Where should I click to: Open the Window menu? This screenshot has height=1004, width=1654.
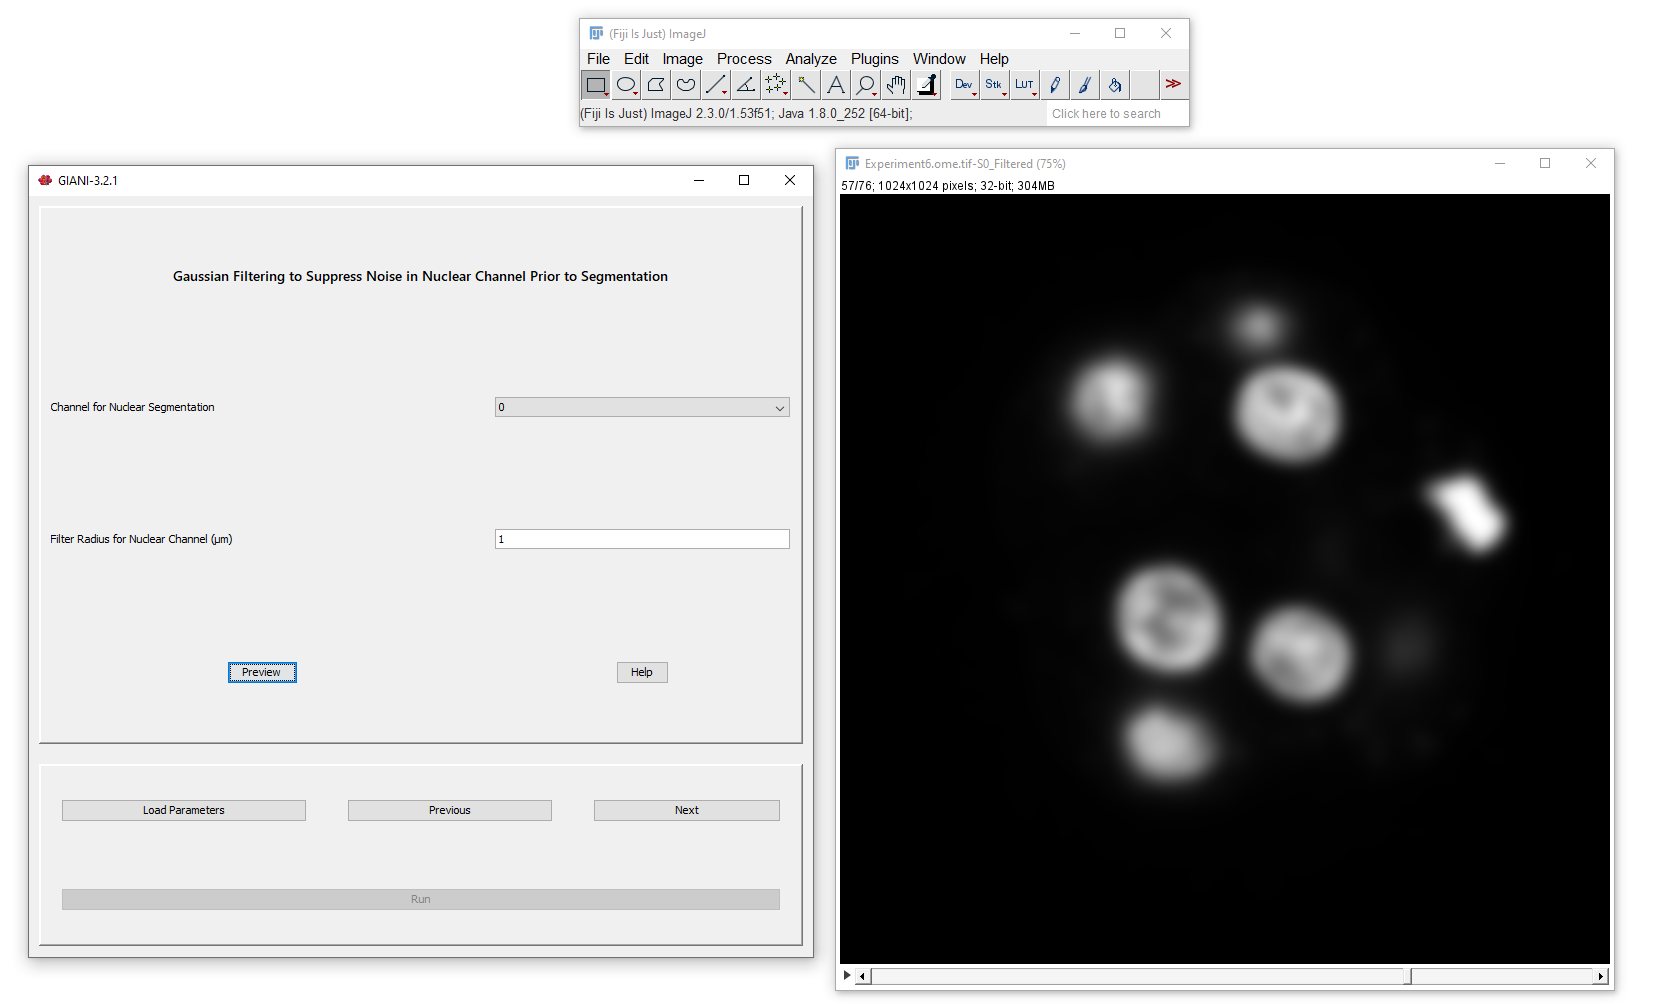[939, 59]
